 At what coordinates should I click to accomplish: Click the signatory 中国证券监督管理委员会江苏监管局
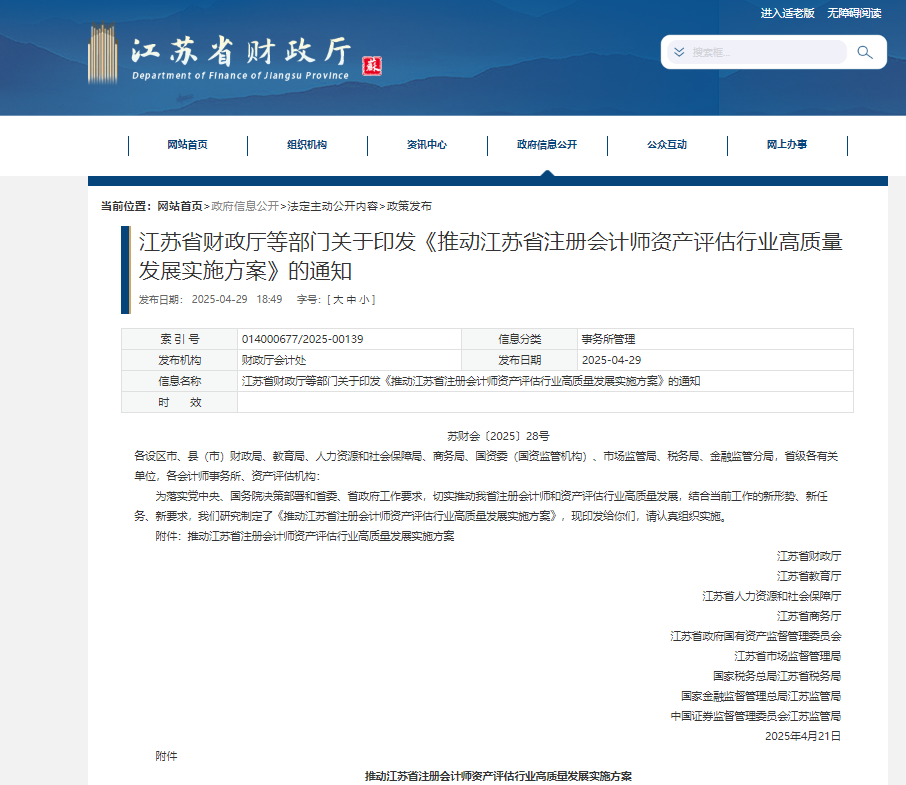[756, 716]
